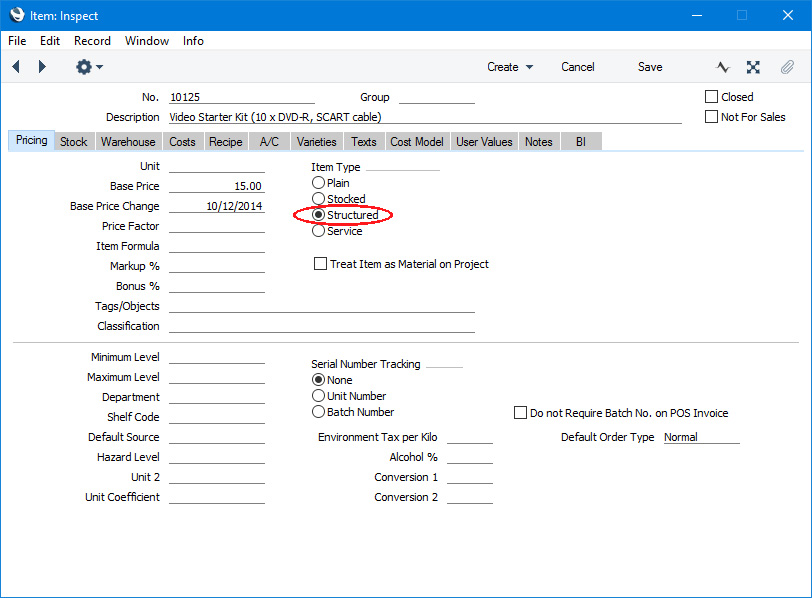Close the Item Inspect window
The image size is (812, 598).
788,15
